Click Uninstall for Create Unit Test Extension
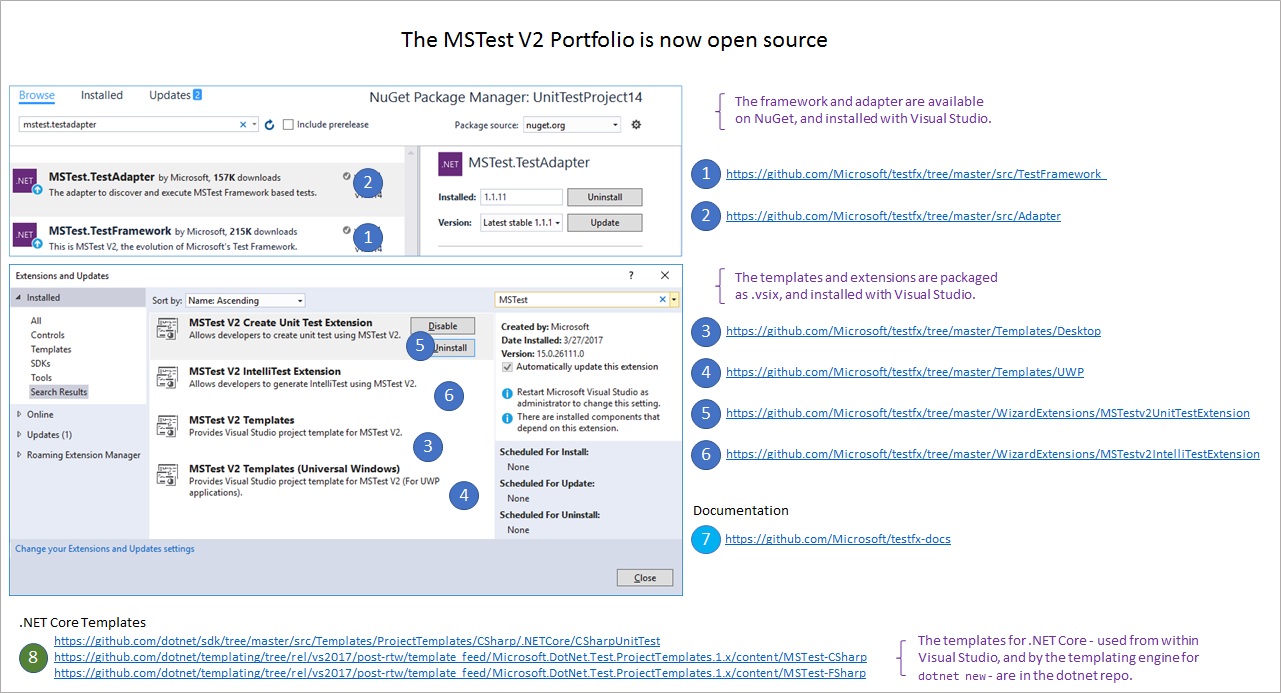This screenshot has height=693, width=1281. pyautogui.click(x=450, y=348)
